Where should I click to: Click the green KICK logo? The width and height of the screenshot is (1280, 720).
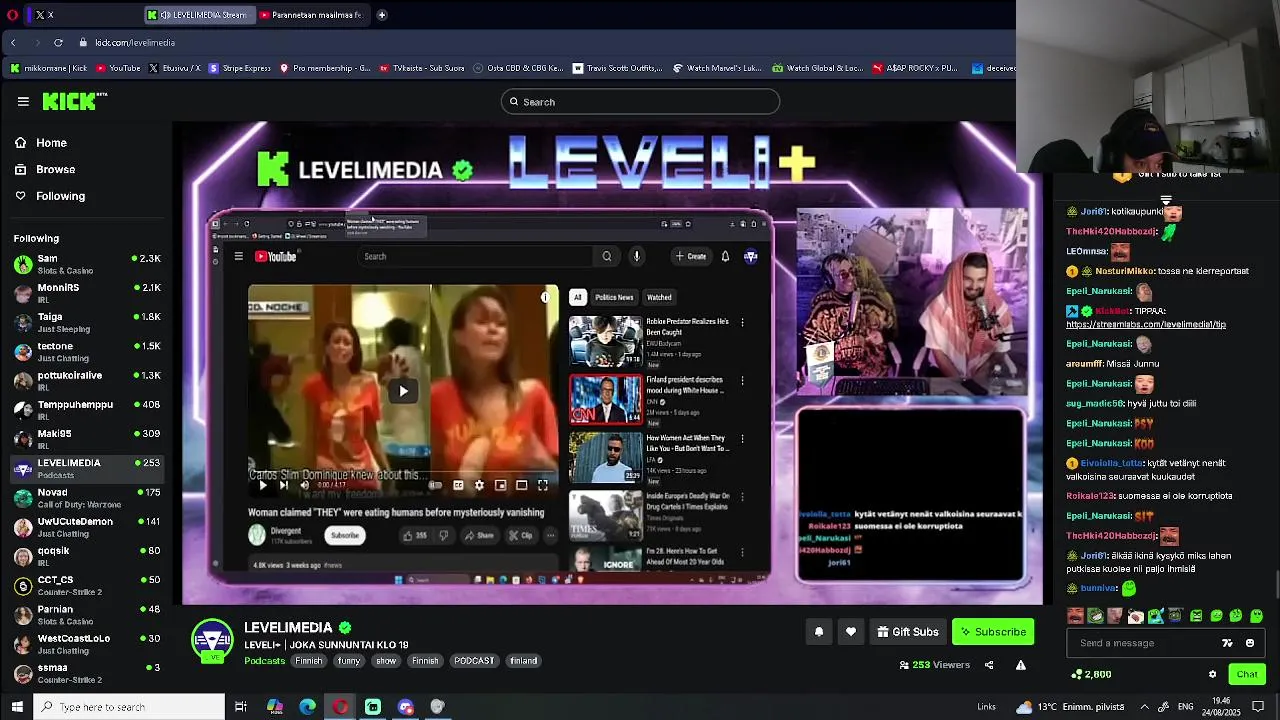(x=73, y=101)
